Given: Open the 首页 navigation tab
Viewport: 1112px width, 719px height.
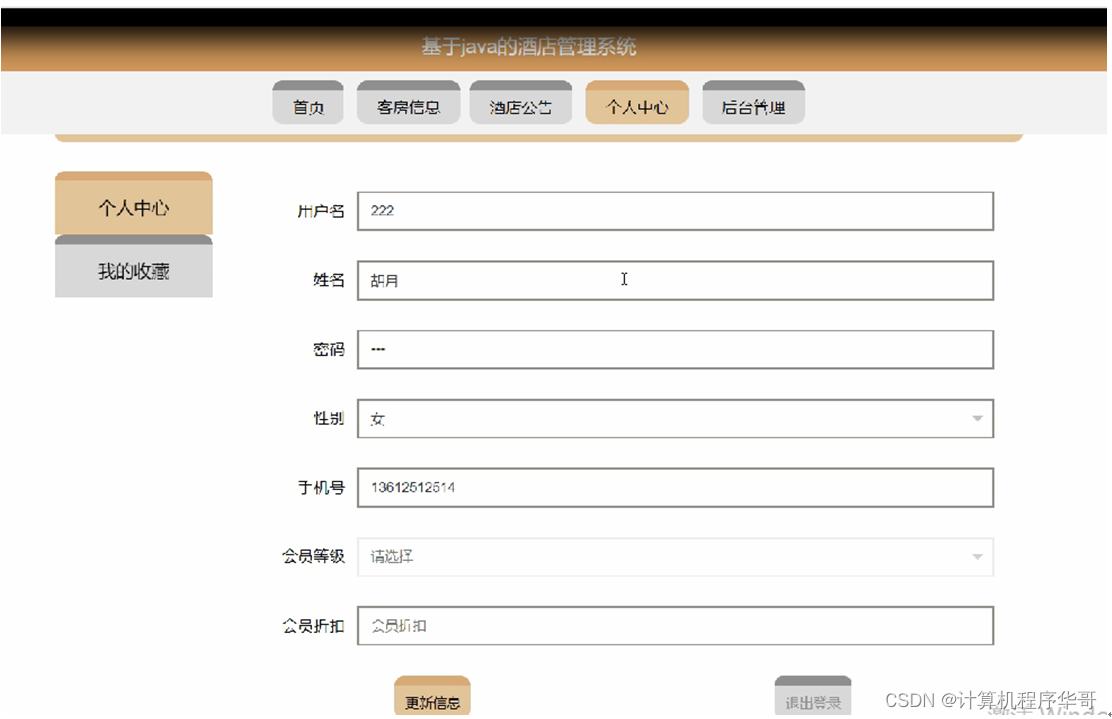Looking at the screenshot, I should point(307,103).
